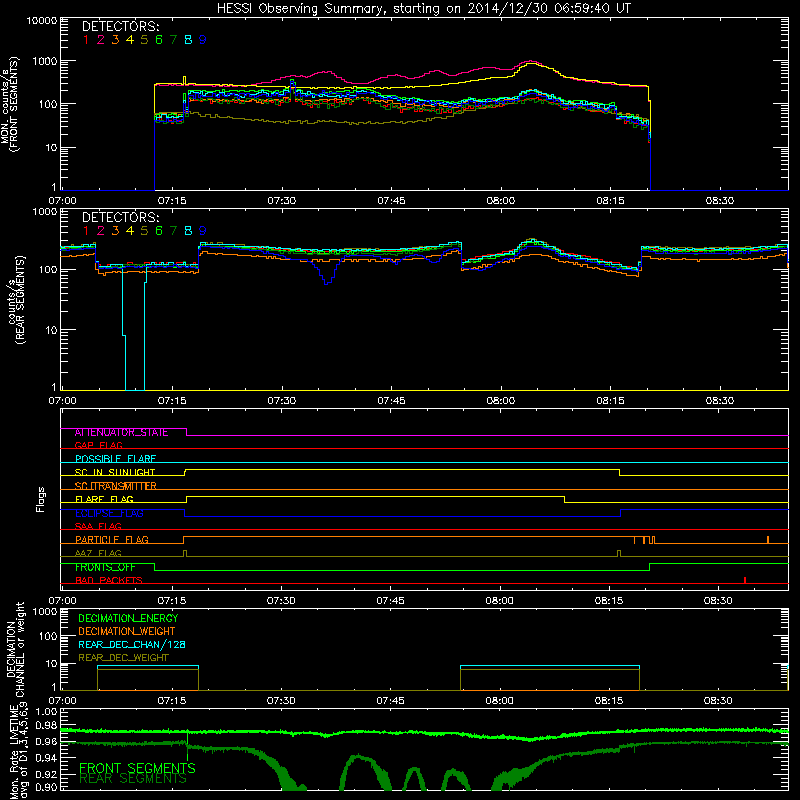Select pink detector '2' in rear segments legend

[x=101, y=231]
